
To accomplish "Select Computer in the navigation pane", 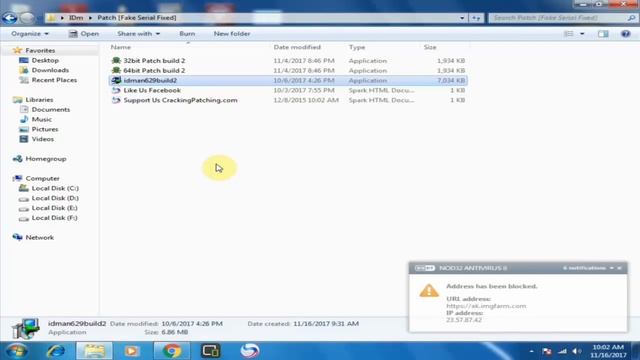I will click(x=42, y=178).
